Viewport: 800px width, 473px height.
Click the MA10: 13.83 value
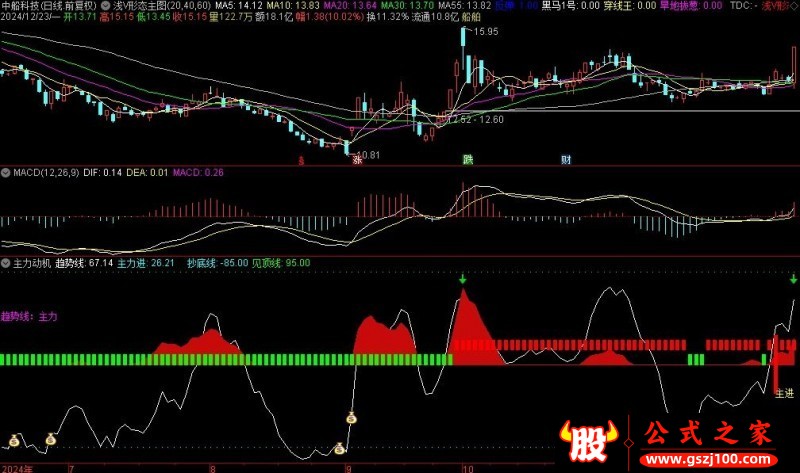pyautogui.click(x=293, y=6)
